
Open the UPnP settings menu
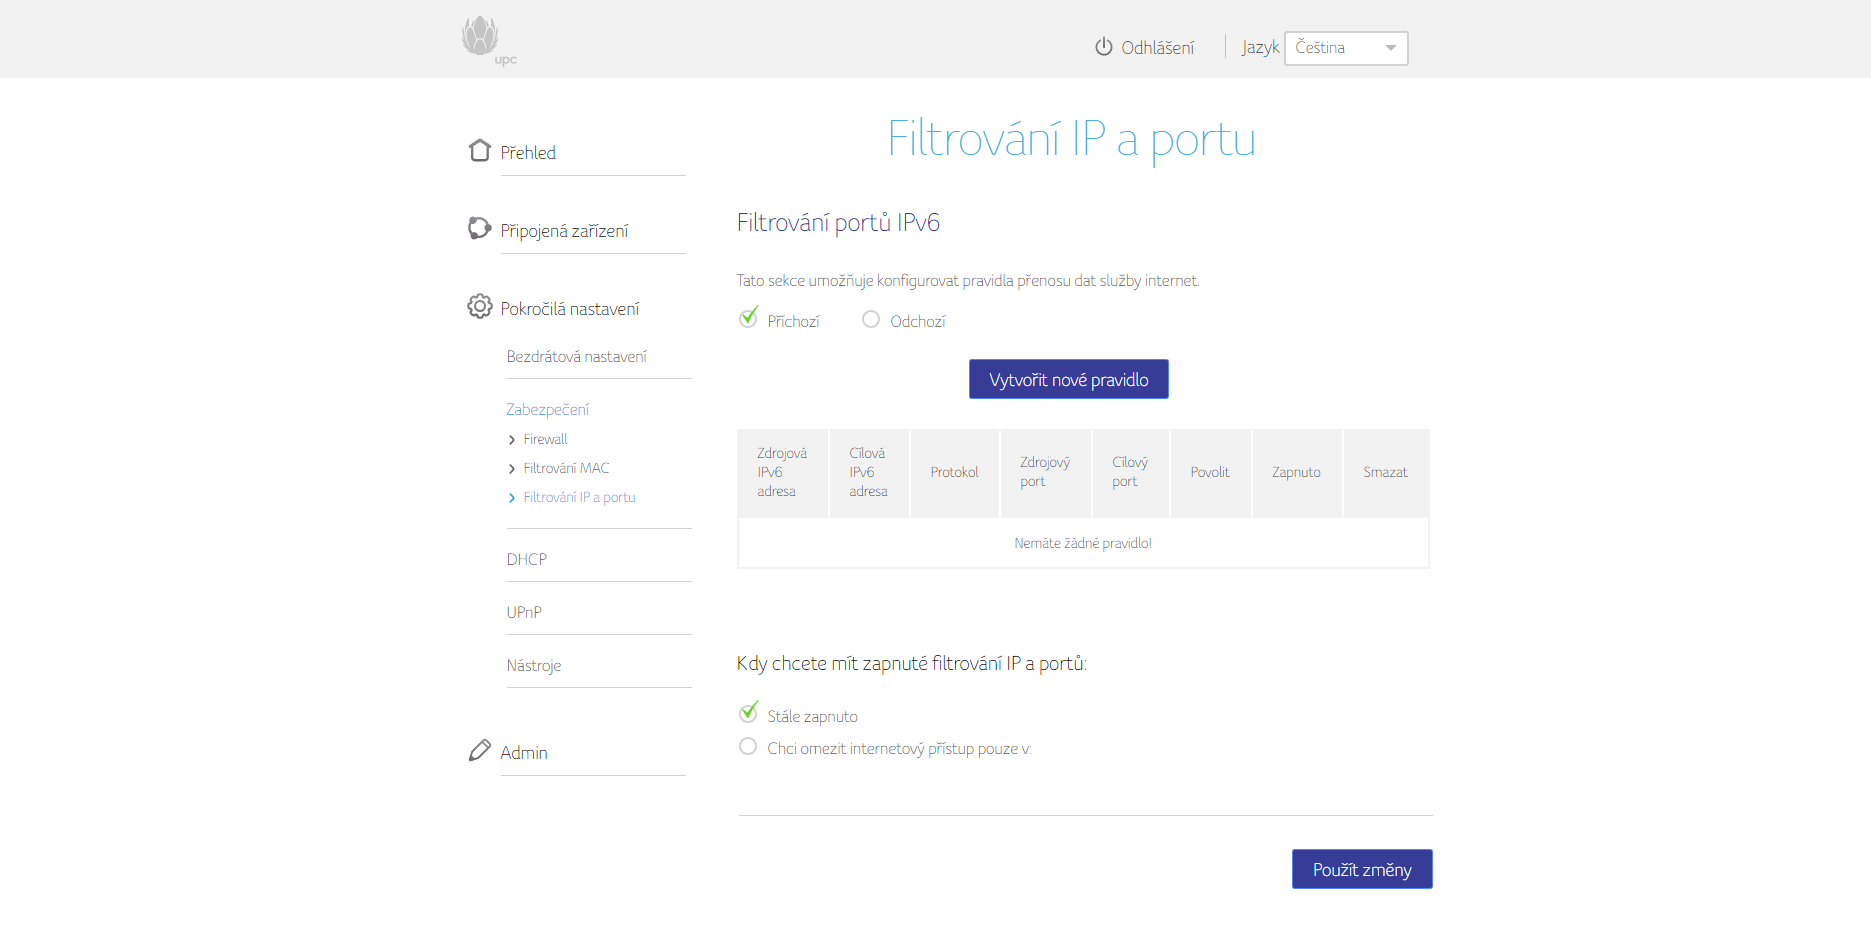point(524,612)
